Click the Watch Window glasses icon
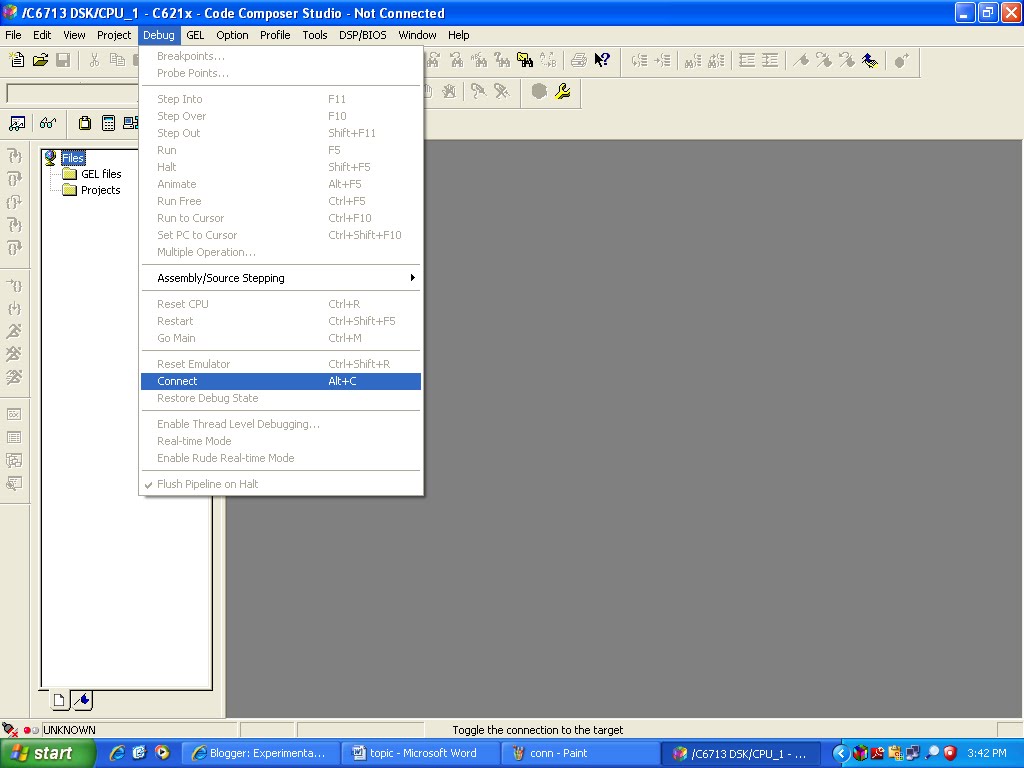Image resolution: width=1024 pixels, height=768 pixels. (48, 123)
